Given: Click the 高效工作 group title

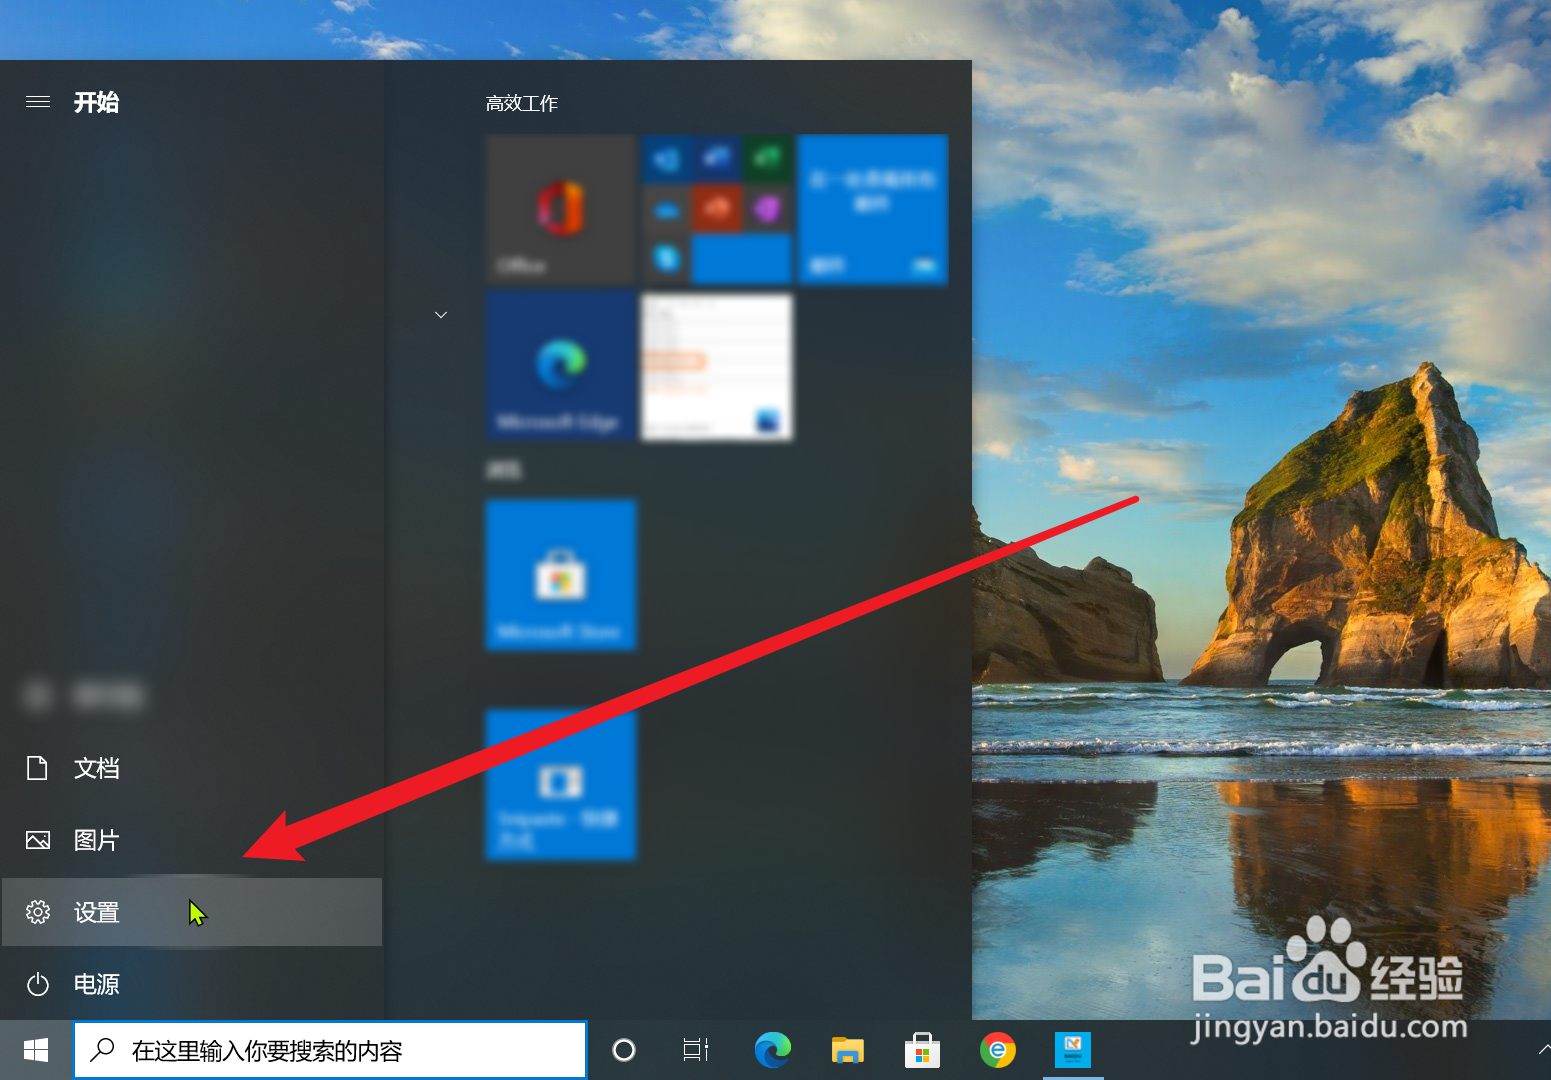Looking at the screenshot, I should (x=521, y=103).
